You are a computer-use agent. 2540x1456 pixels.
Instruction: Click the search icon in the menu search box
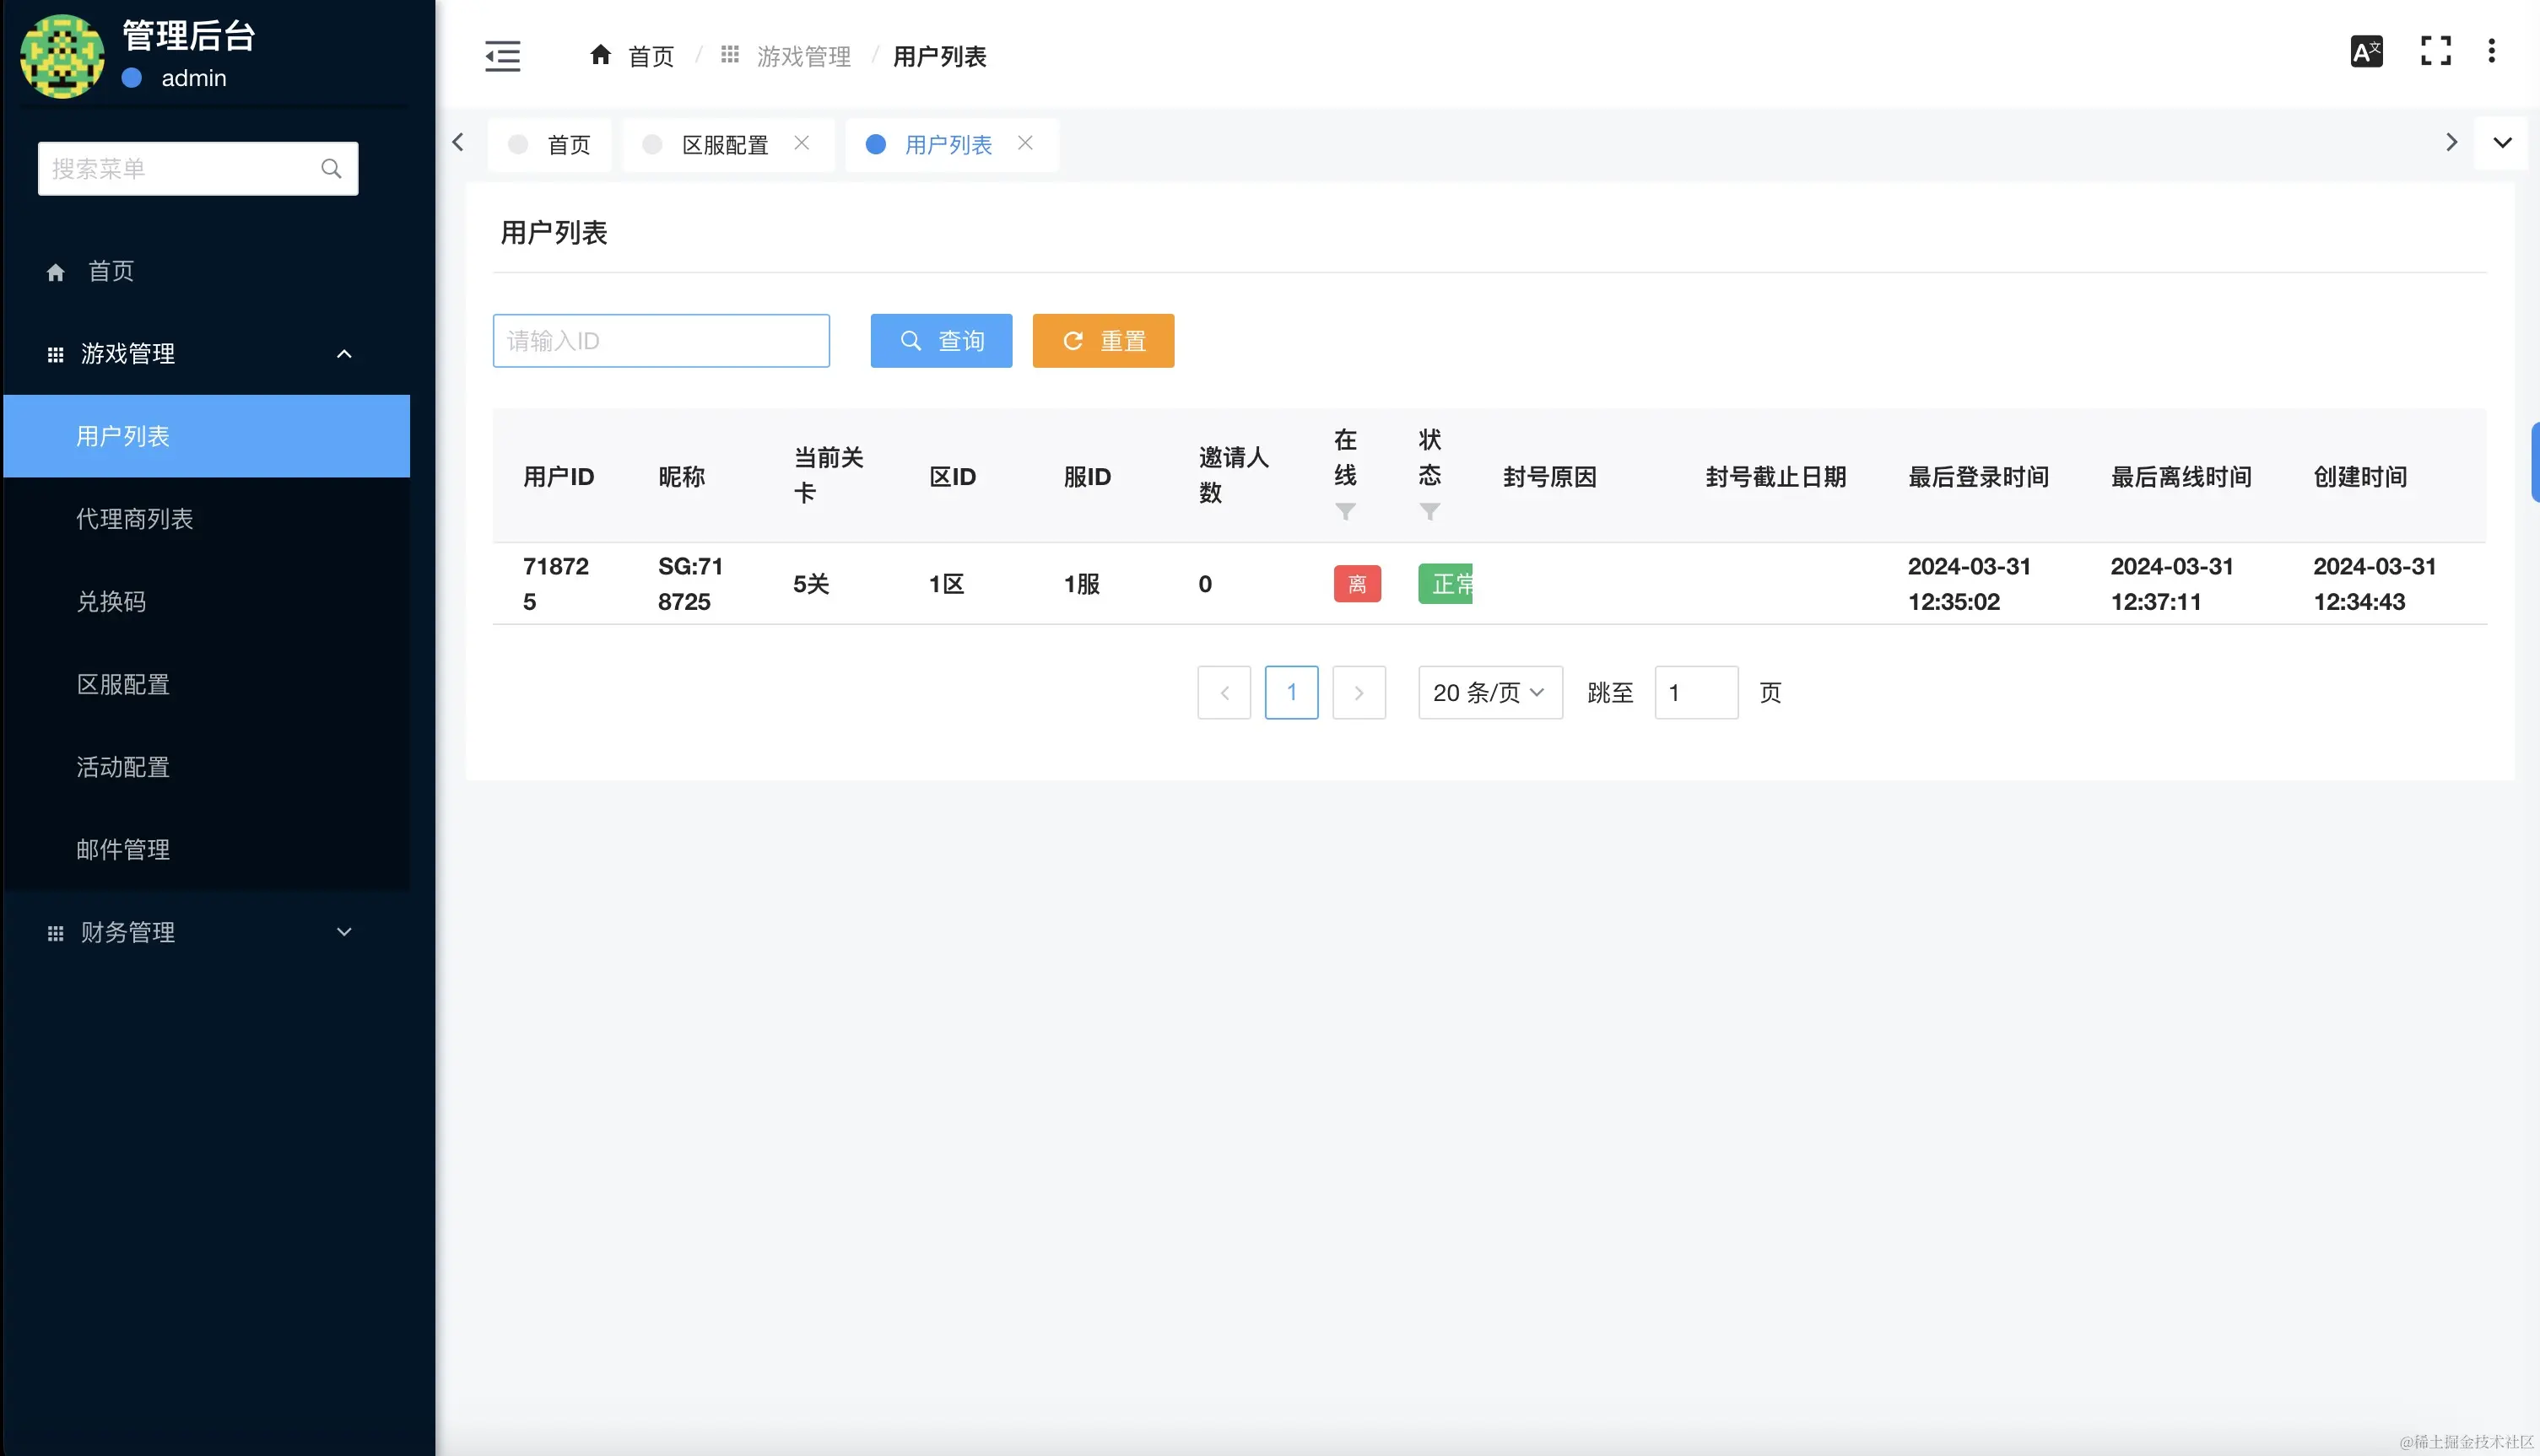[331, 168]
